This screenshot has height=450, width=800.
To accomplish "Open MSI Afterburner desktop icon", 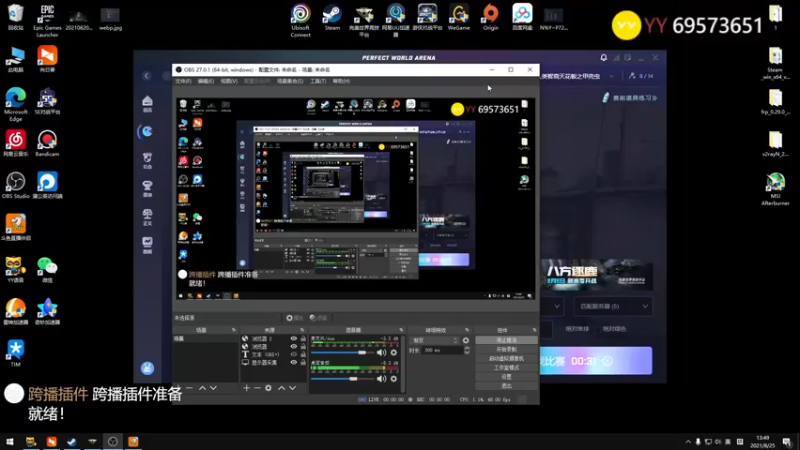I will tap(775, 189).
